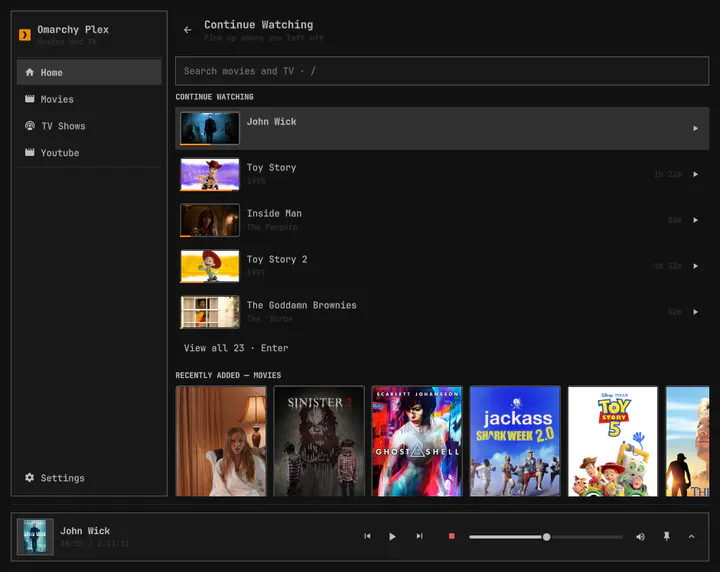
Task: Click View all 23 link
Action: click(236, 348)
